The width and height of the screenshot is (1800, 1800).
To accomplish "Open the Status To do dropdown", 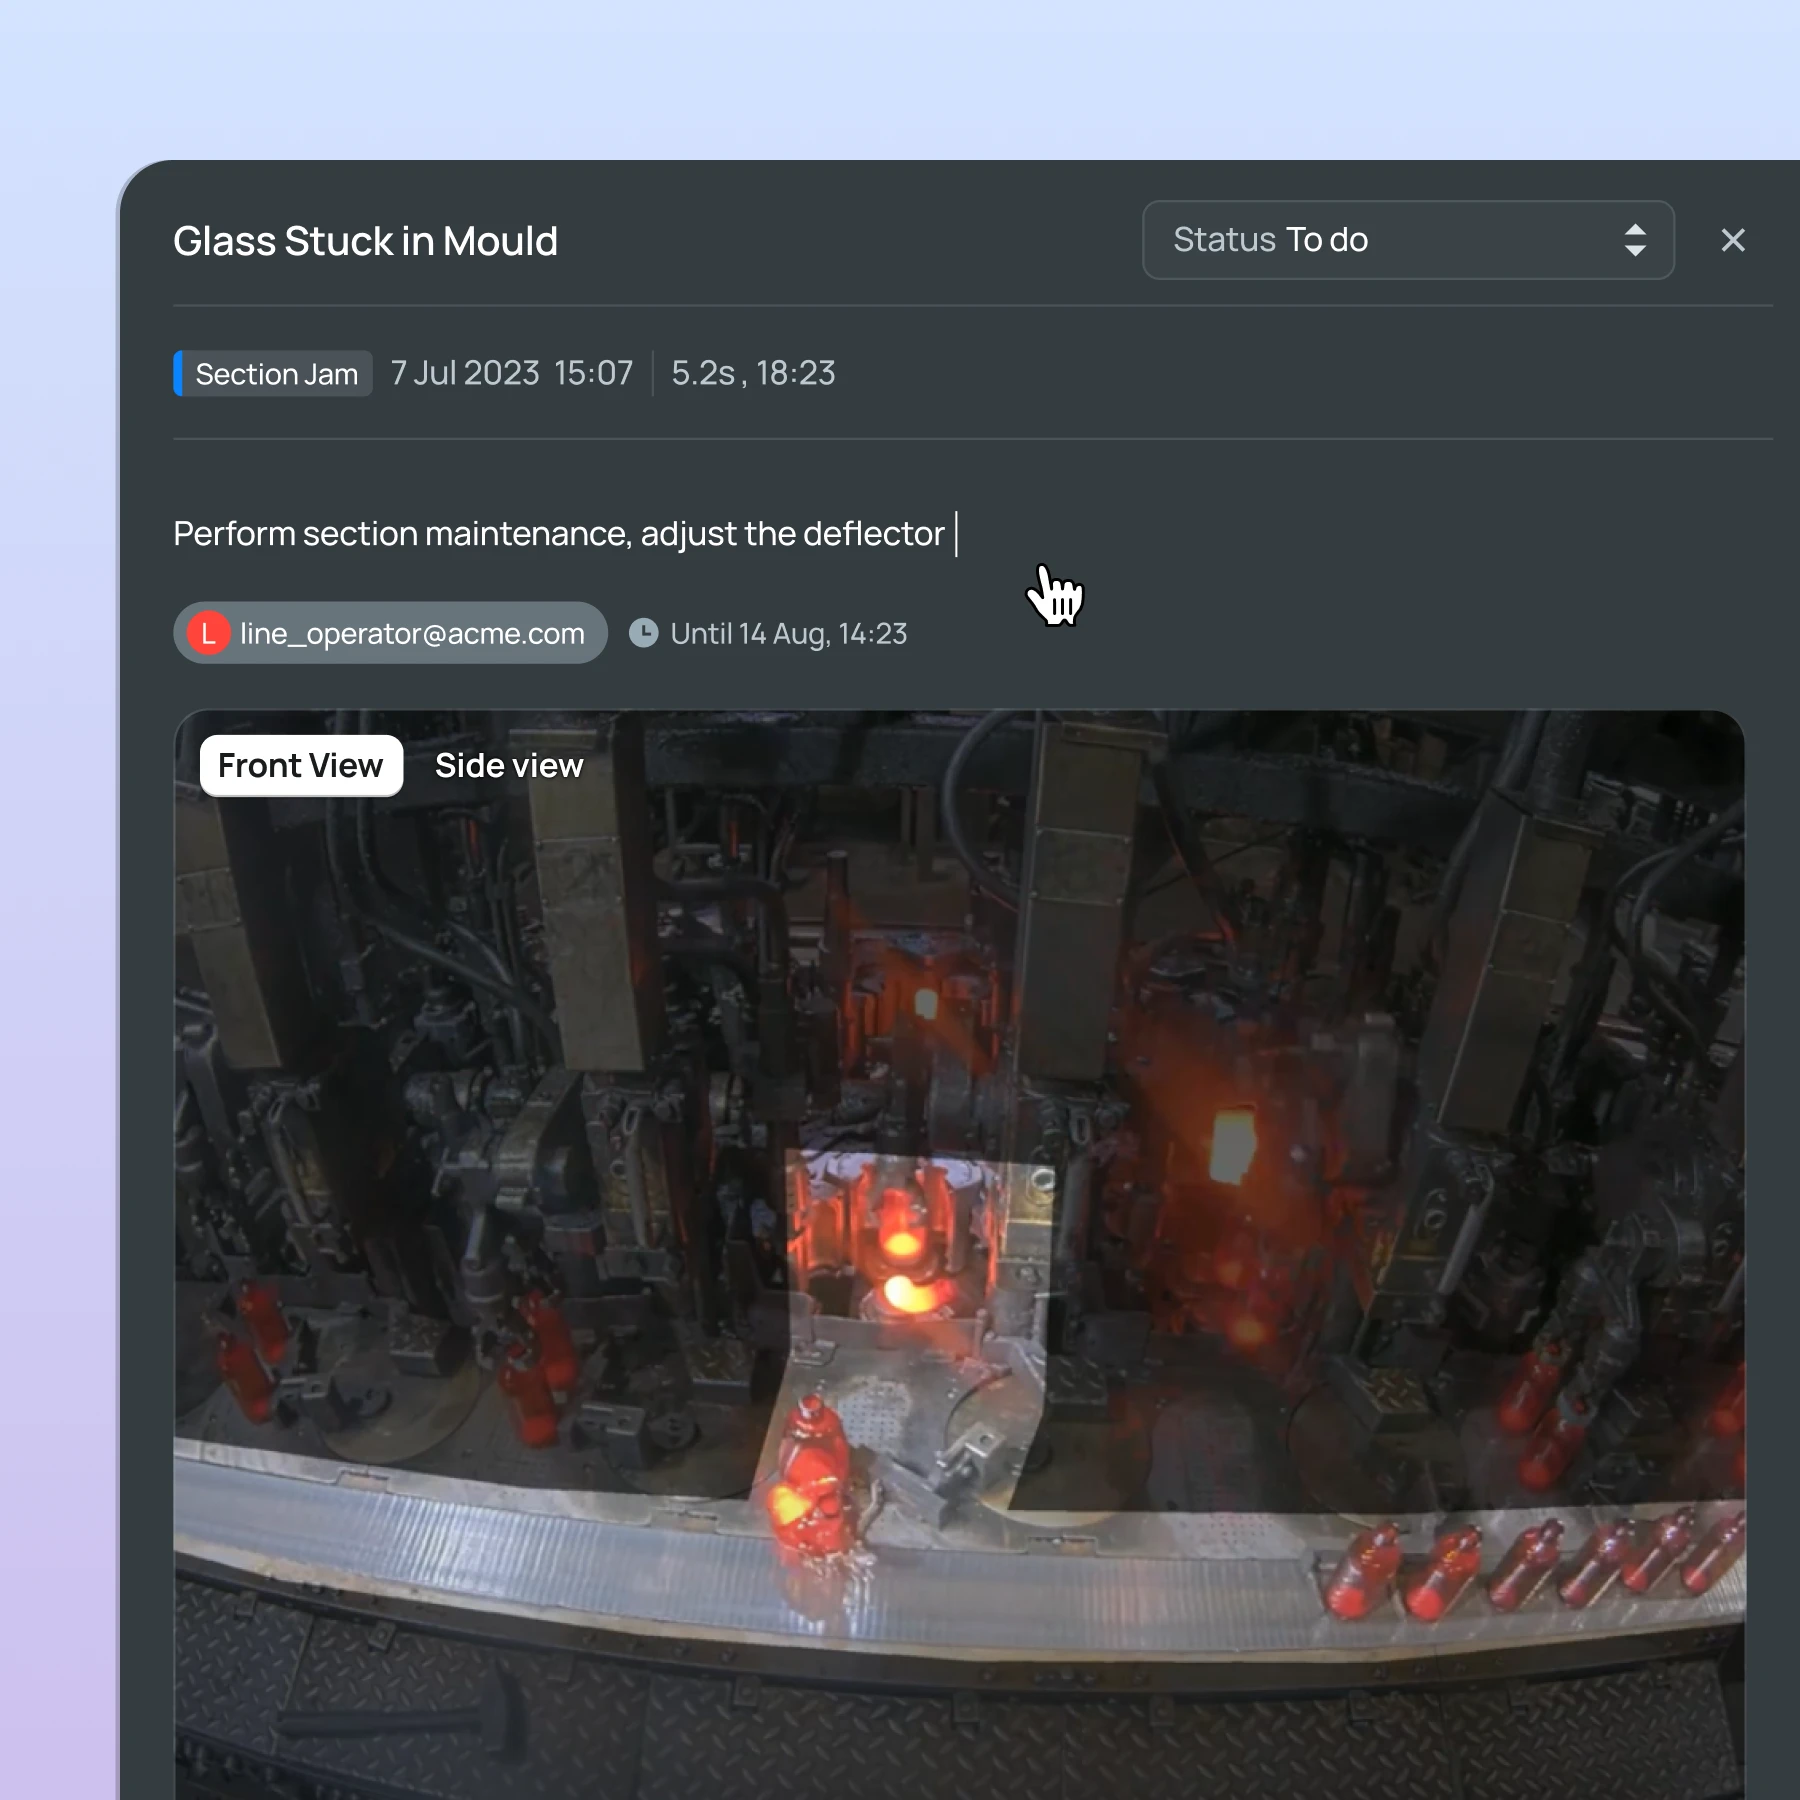I will [1406, 240].
